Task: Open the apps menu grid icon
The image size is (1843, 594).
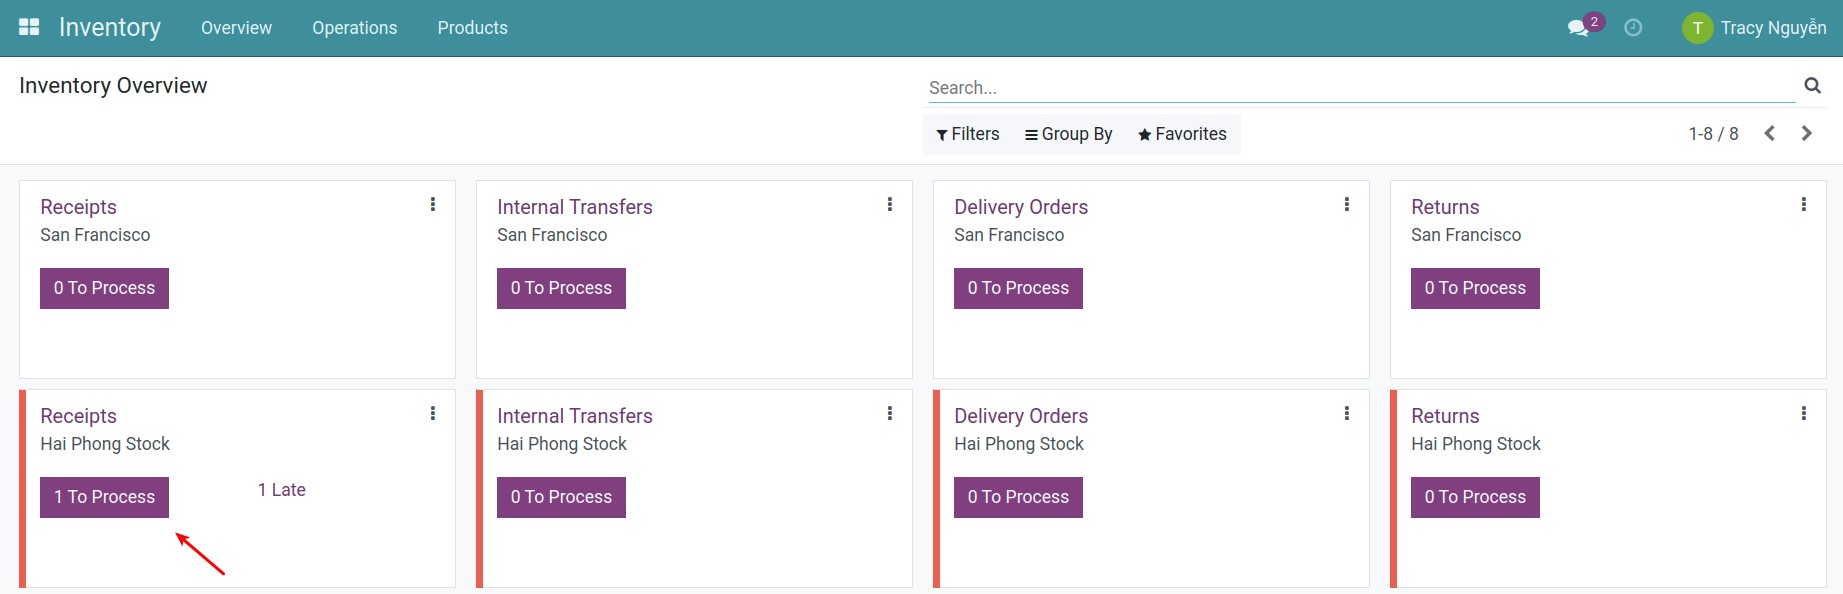Action: [28, 25]
